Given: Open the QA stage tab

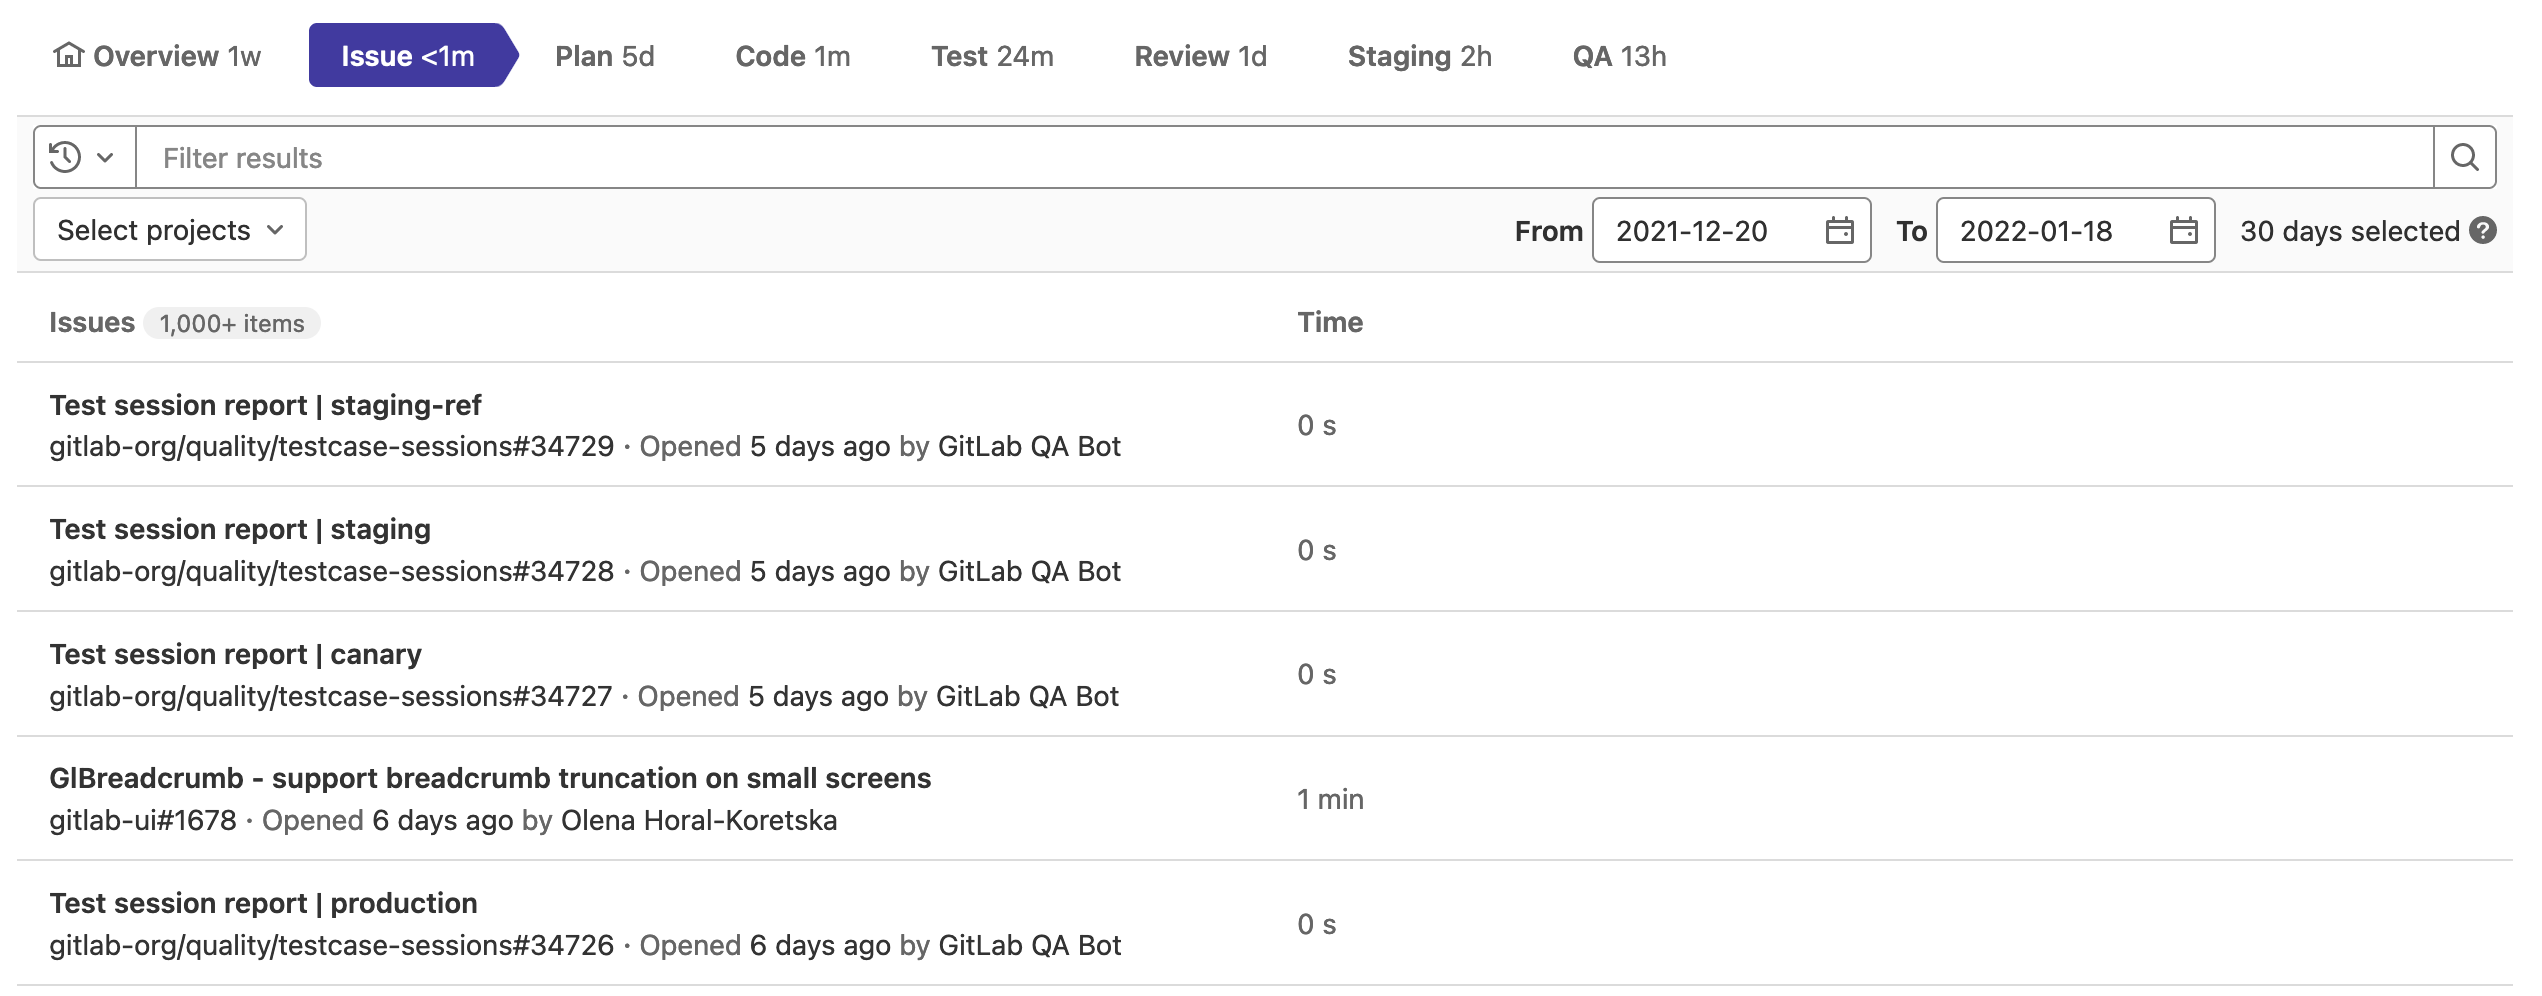Looking at the screenshot, I should click(x=1618, y=56).
